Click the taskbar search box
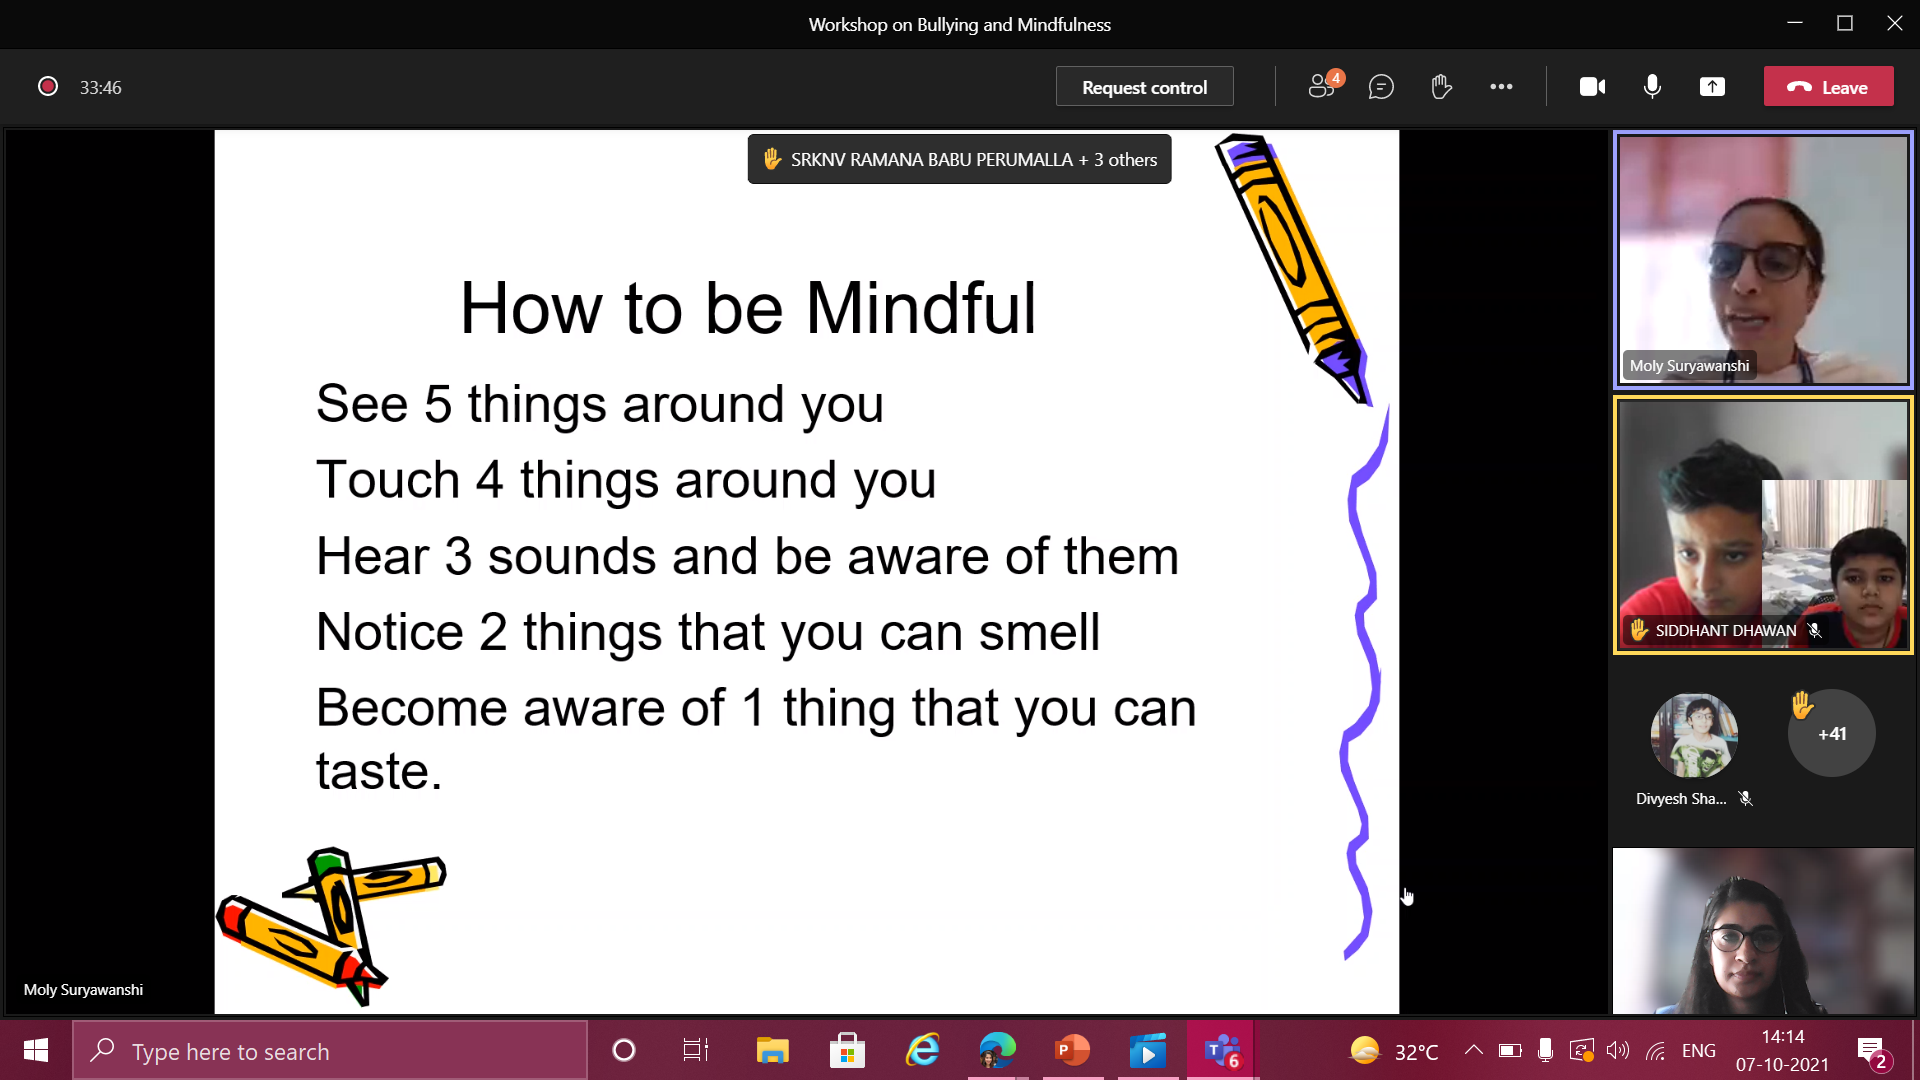Image resolution: width=1920 pixels, height=1080 pixels. pos(330,1050)
